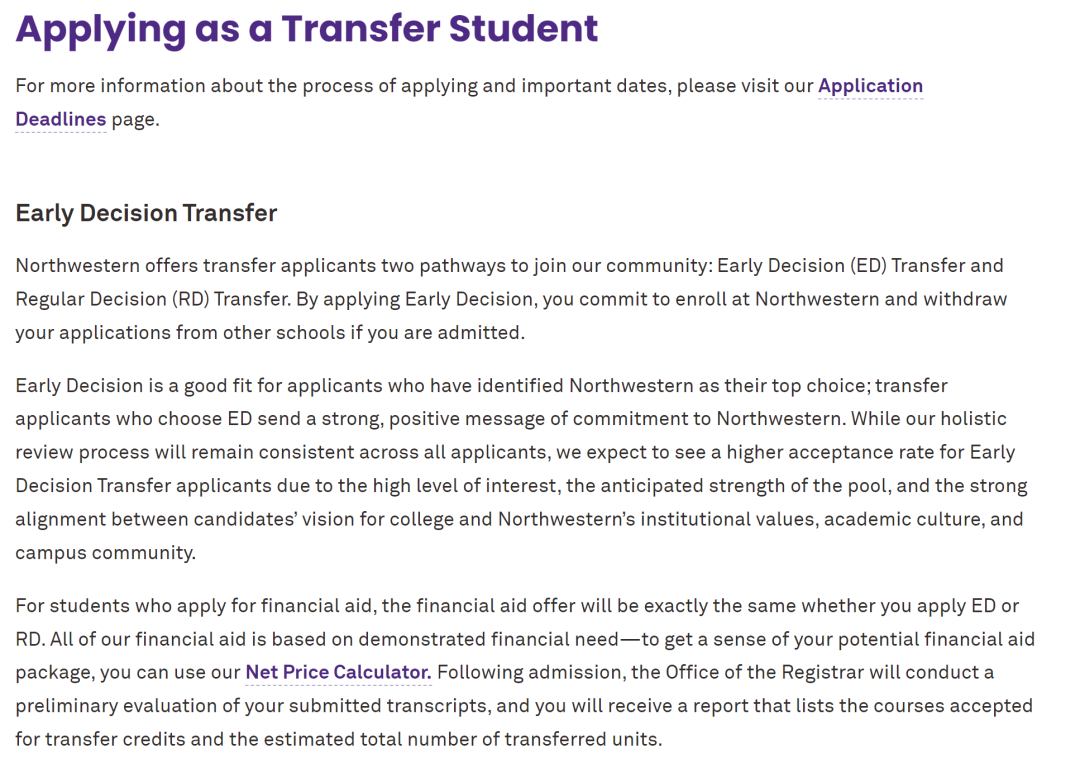Click the paragraph line beginning 'Early Decision is a good fit'
The height and width of the screenshot is (763, 1080).
pos(481,386)
